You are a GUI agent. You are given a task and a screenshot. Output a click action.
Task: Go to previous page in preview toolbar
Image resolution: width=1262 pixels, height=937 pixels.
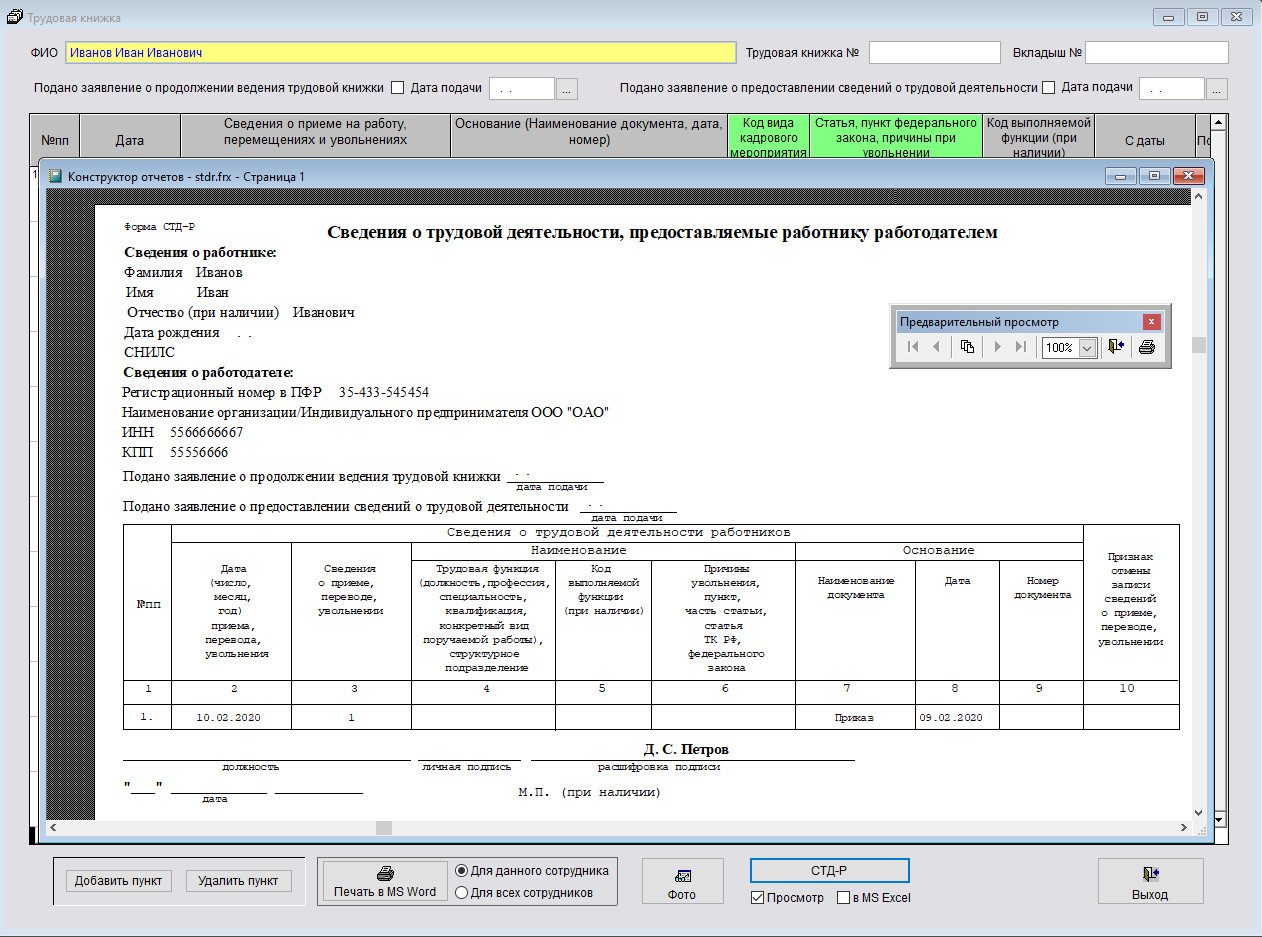coord(936,347)
